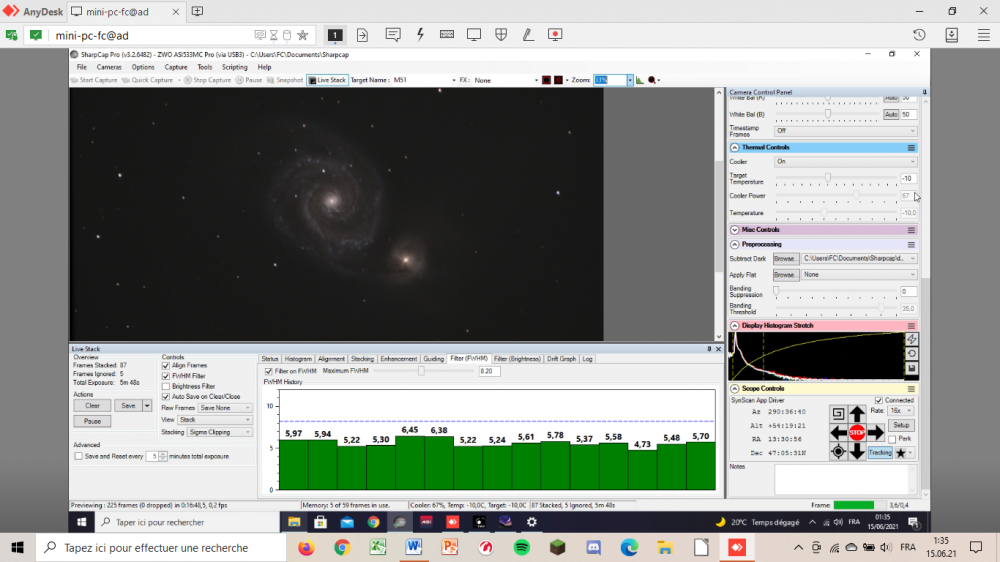Toggle scope Connected checkbox
Screen dimensions: 1000x562
coord(879,401)
